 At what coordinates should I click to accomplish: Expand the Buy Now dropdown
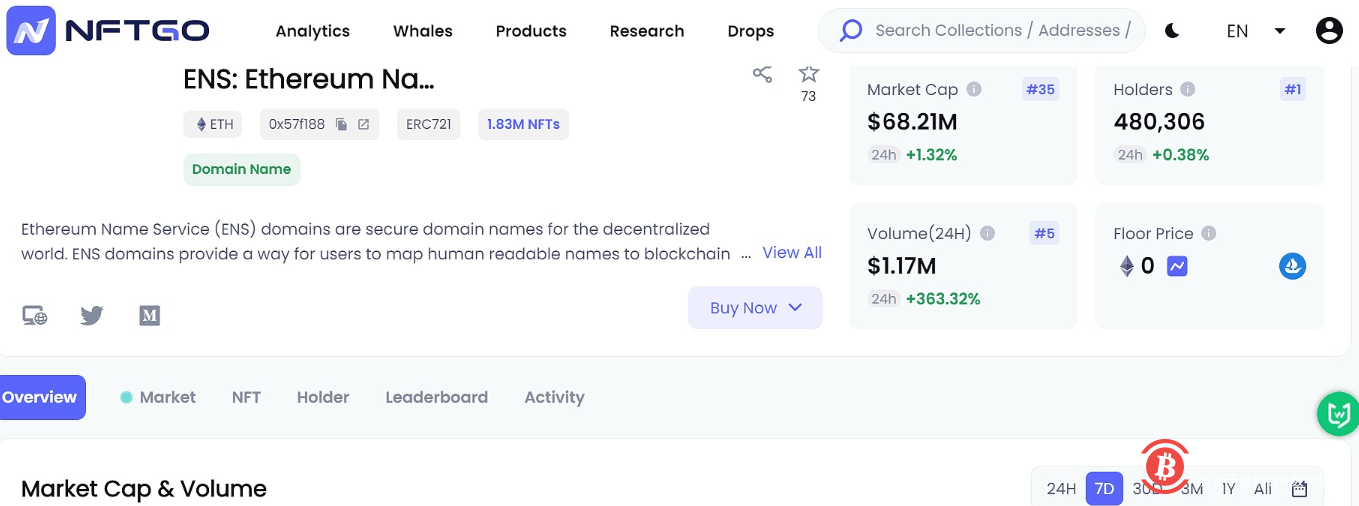pyautogui.click(x=755, y=308)
